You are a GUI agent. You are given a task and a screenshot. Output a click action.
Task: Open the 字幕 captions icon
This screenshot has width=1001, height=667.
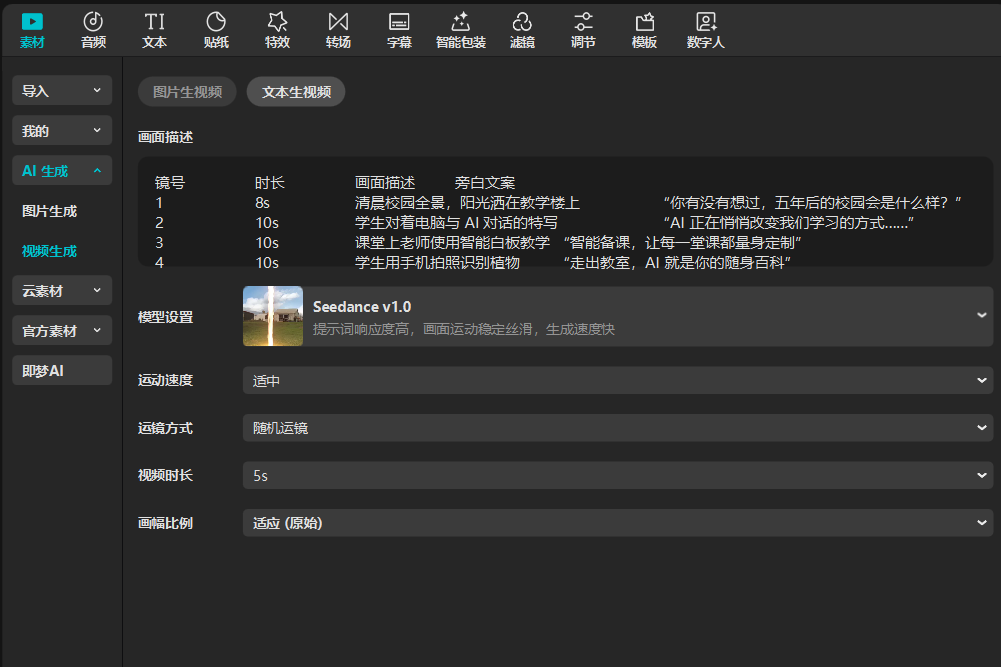pyautogui.click(x=399, y=30)
